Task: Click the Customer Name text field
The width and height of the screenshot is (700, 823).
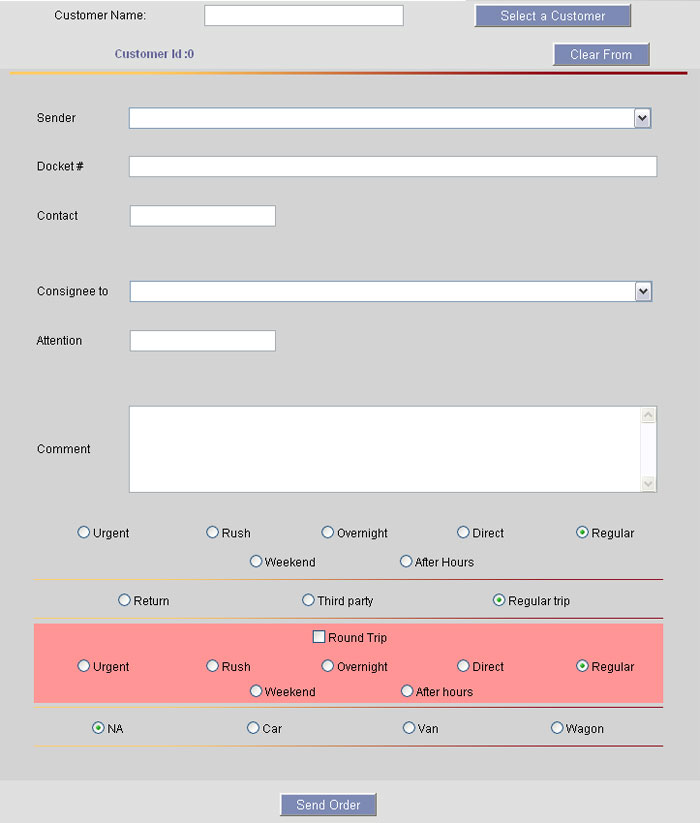Action: coord(303,16)
